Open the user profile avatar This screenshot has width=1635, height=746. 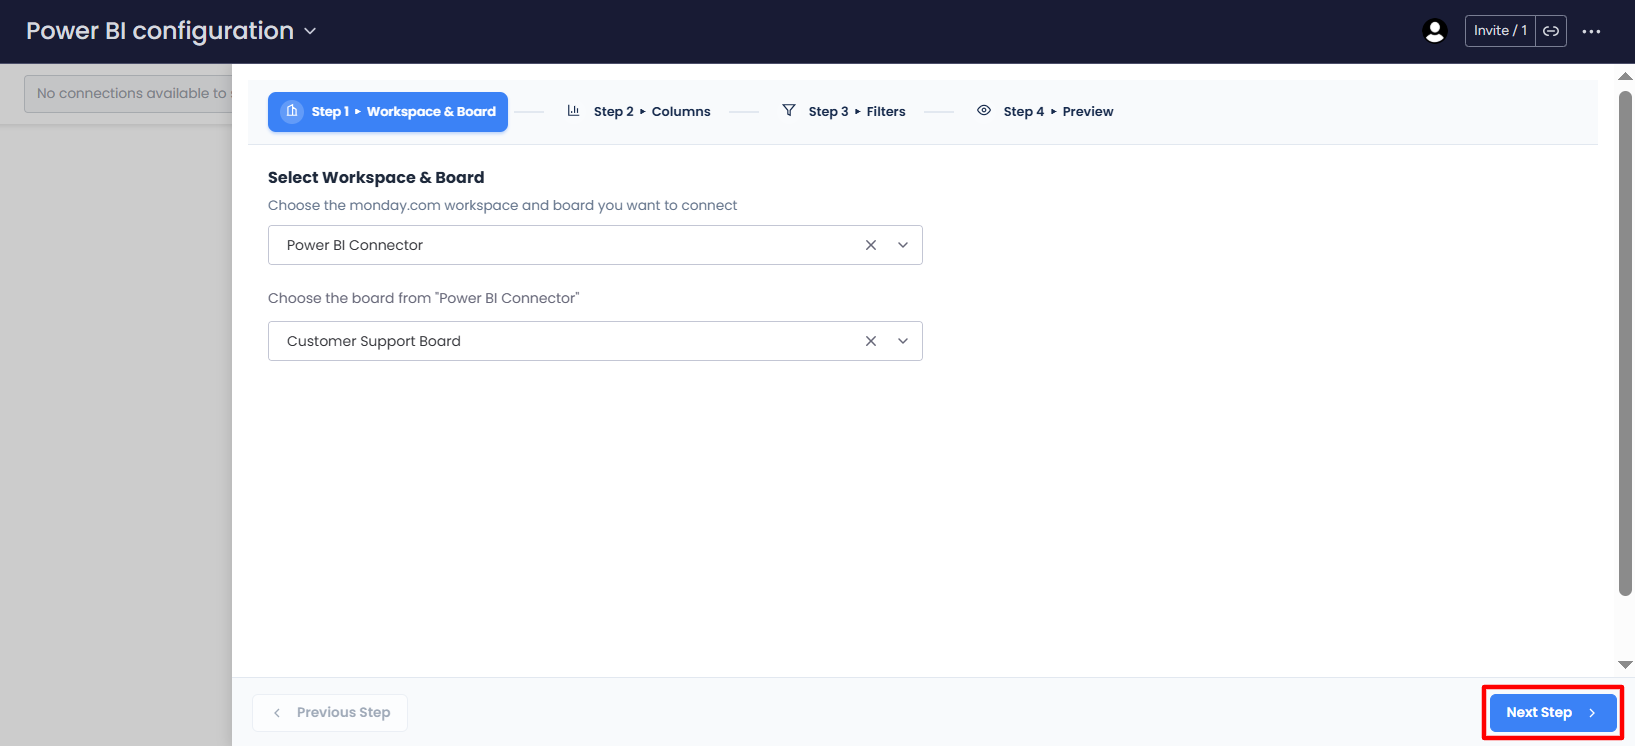(1435, 31)
